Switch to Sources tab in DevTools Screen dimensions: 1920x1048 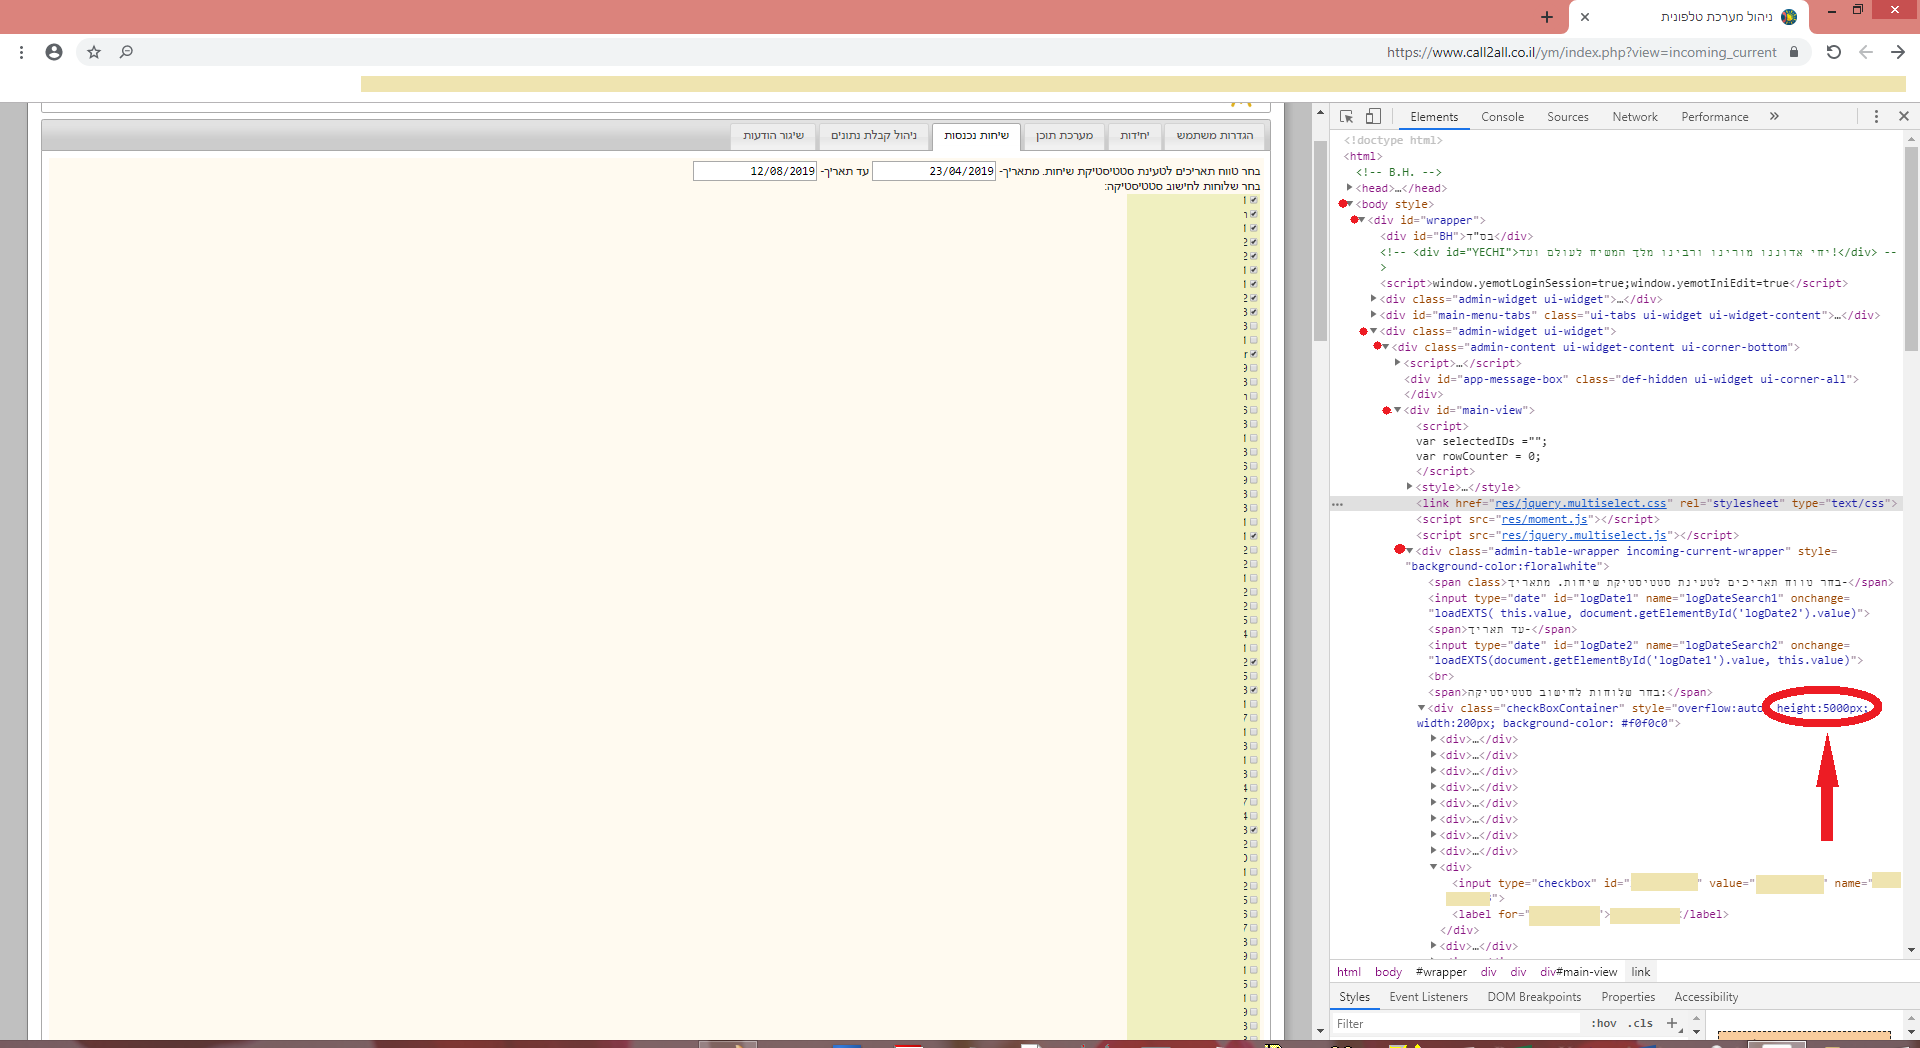1567,117
